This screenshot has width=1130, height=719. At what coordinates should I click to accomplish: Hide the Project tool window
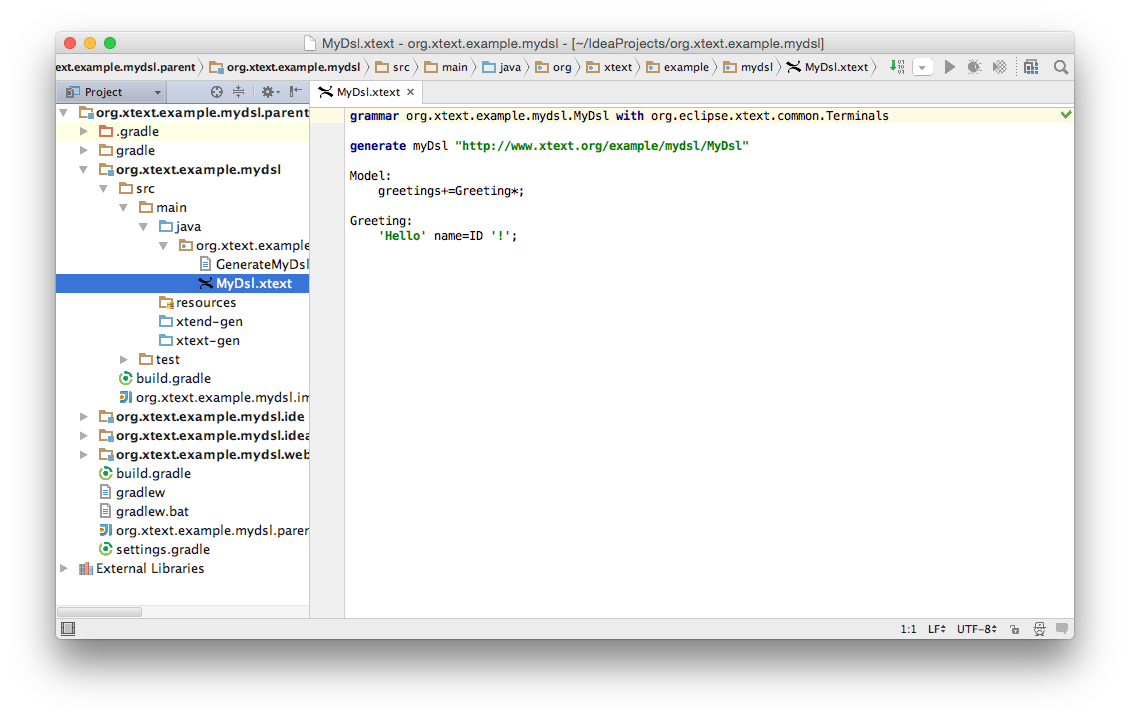pos(295,91)
